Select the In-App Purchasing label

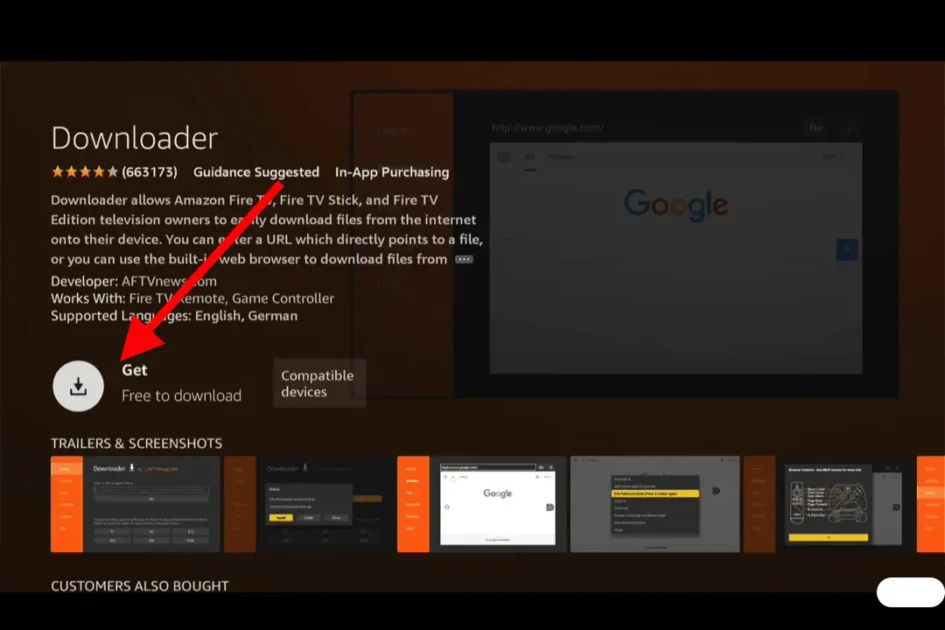(x=392, y=172)
